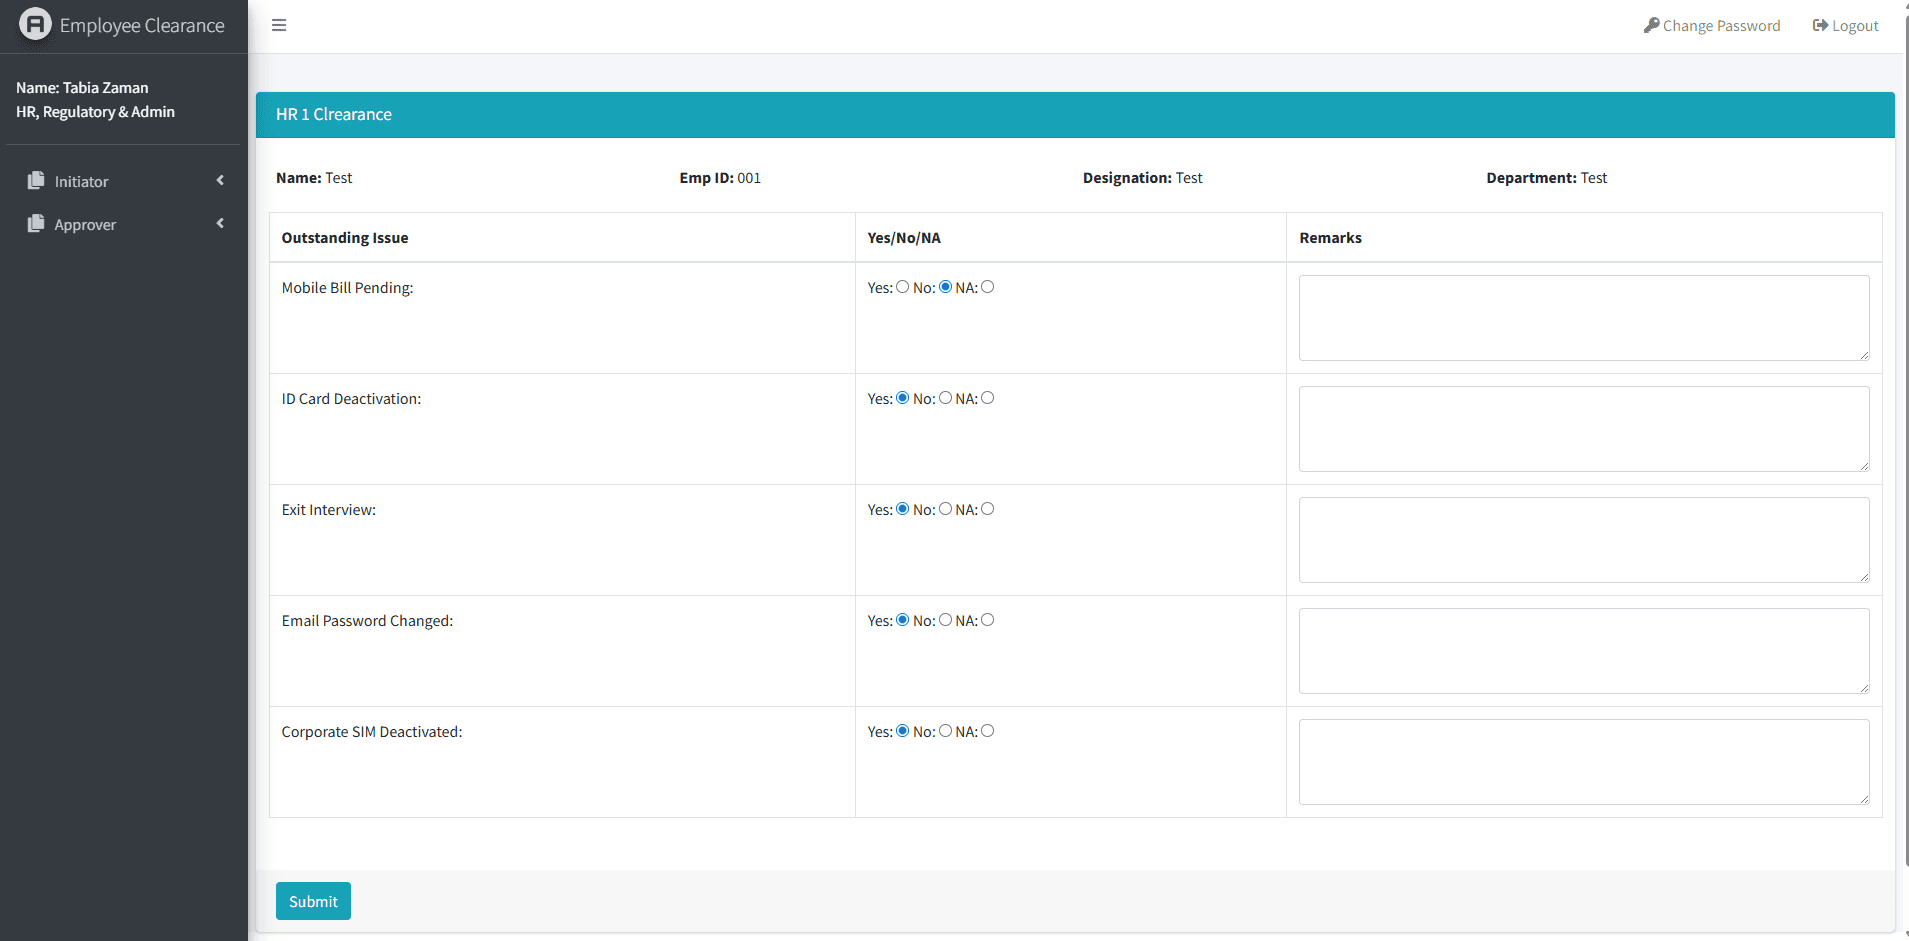
Task: Click the Mobile Bill Pending remarks textbox
Action: pyautogui.click(x=1583, y=318)
